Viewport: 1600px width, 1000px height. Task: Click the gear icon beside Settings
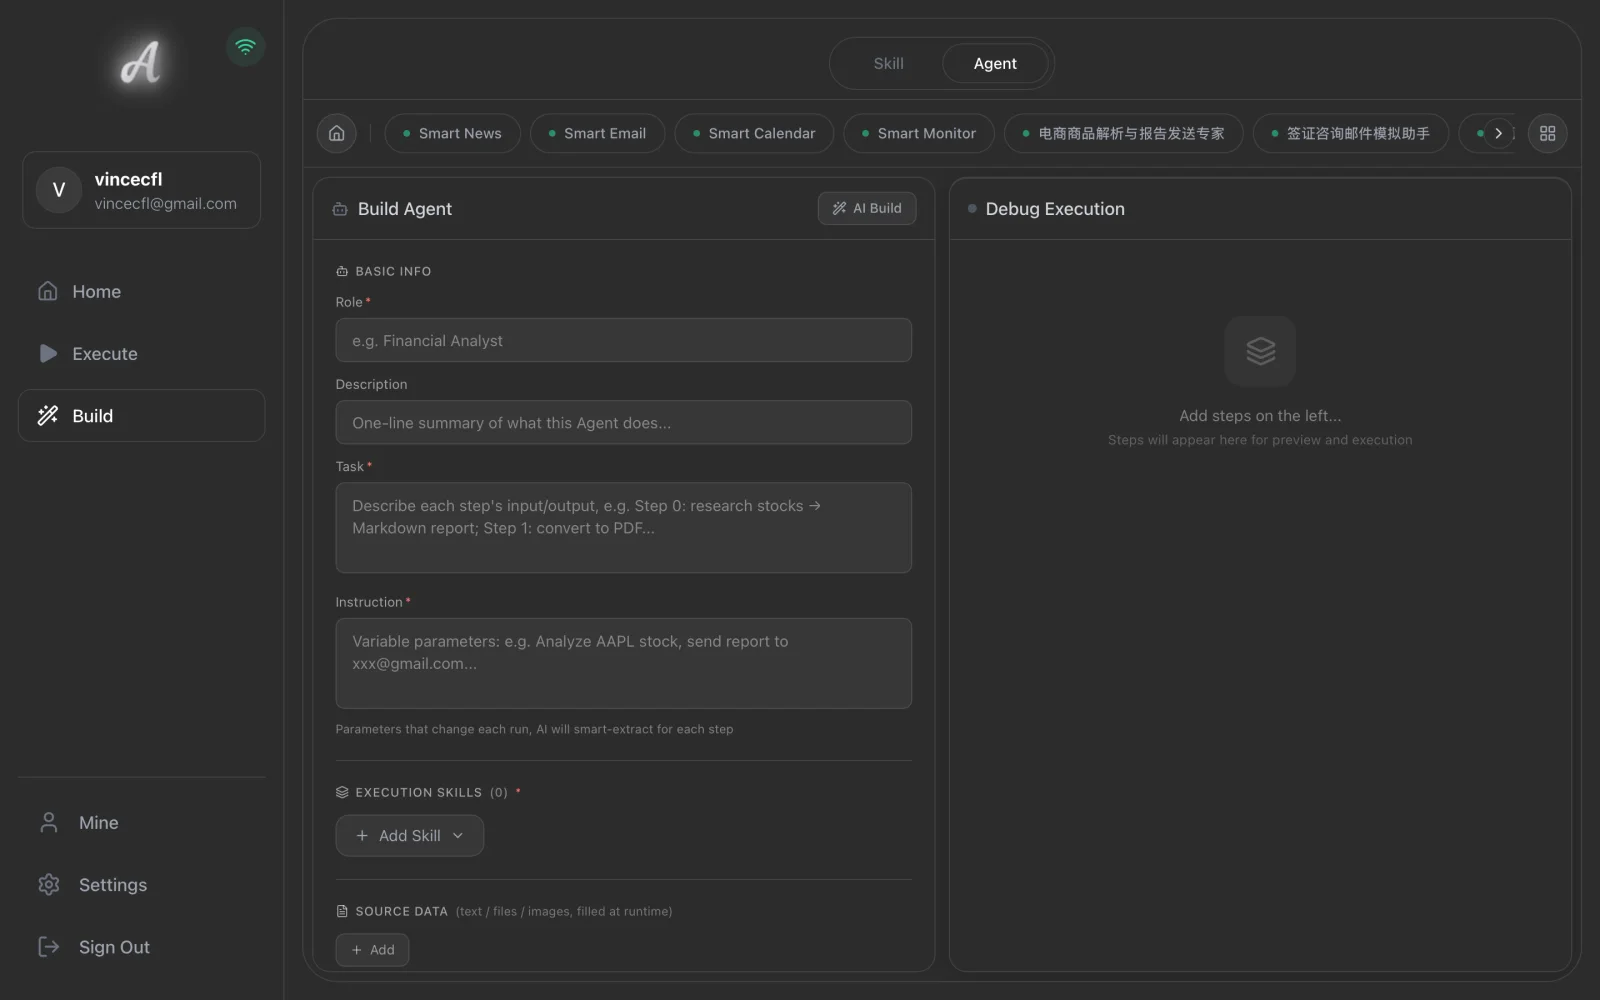(x=48, y=884)
